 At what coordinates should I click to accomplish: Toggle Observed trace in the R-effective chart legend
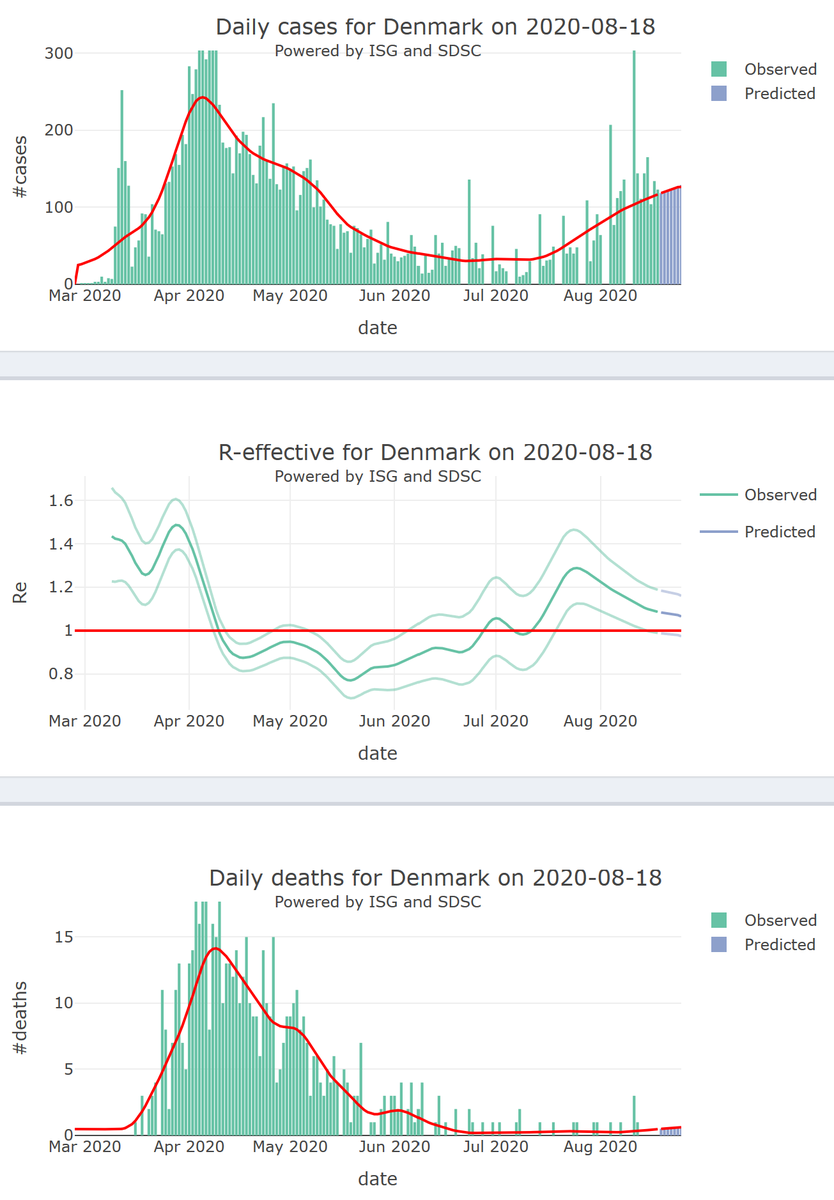[760, 495]
